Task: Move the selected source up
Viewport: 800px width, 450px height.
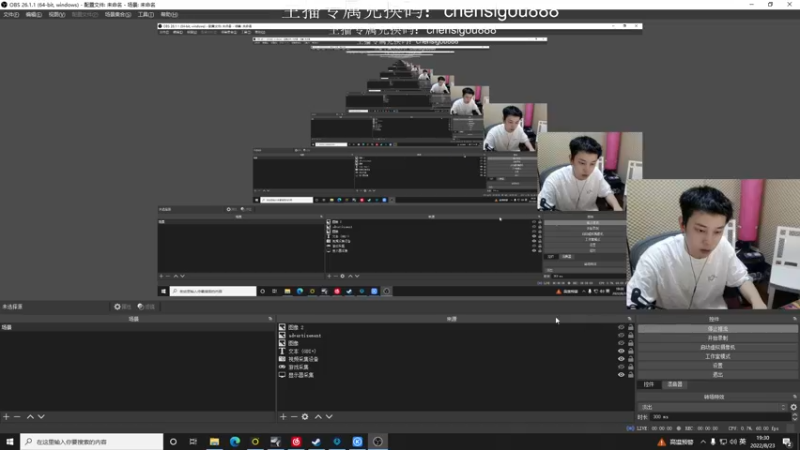Action: pyautogui.click(x=318, y=417)
